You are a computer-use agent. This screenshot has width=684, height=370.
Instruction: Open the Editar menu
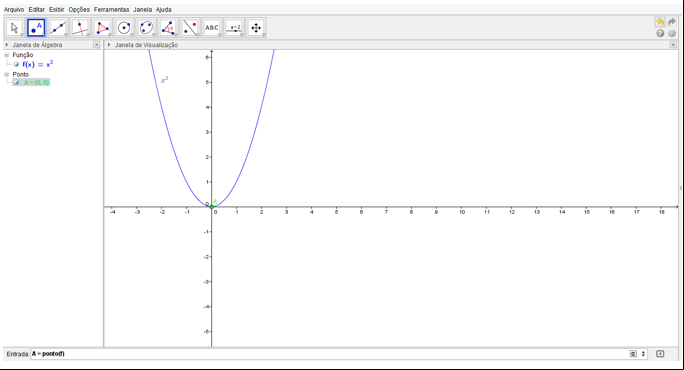(x=37, y=9)
